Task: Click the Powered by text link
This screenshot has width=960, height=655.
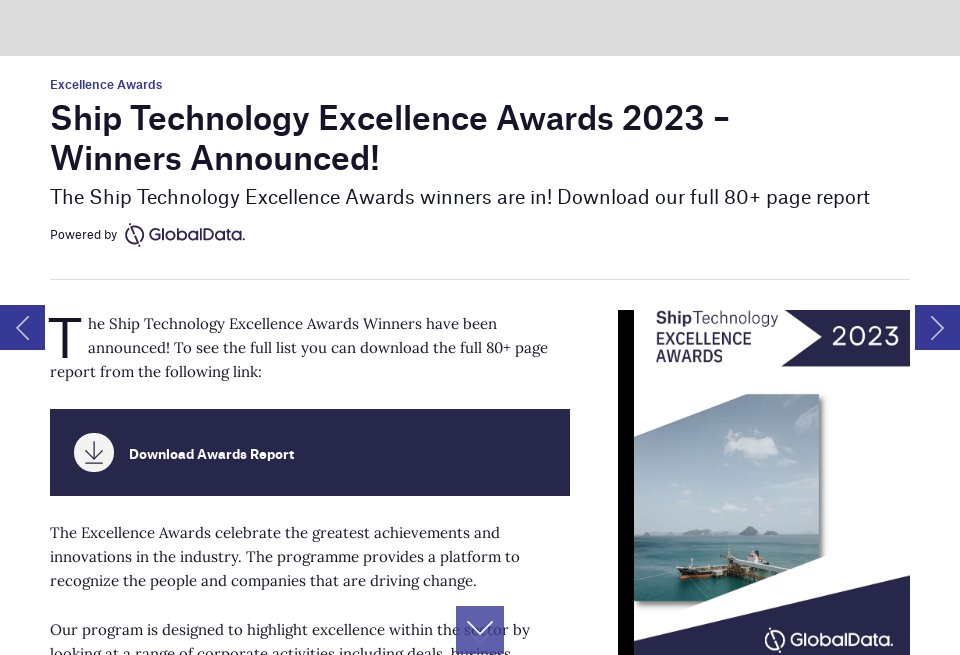Action: coord(84,235)
